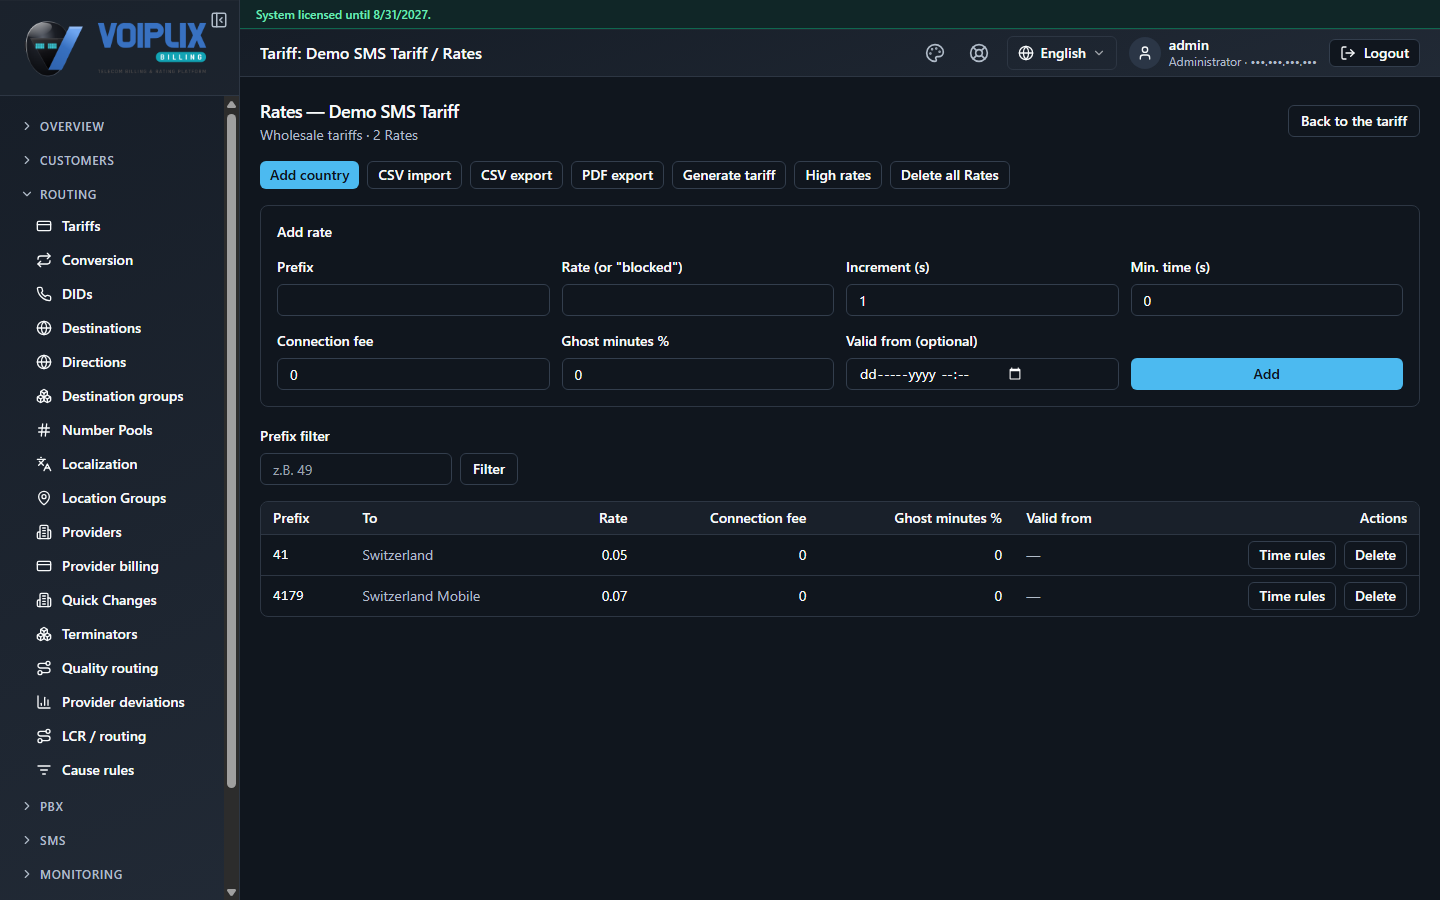Open the theme palette icon

click(x=935, y=53)
